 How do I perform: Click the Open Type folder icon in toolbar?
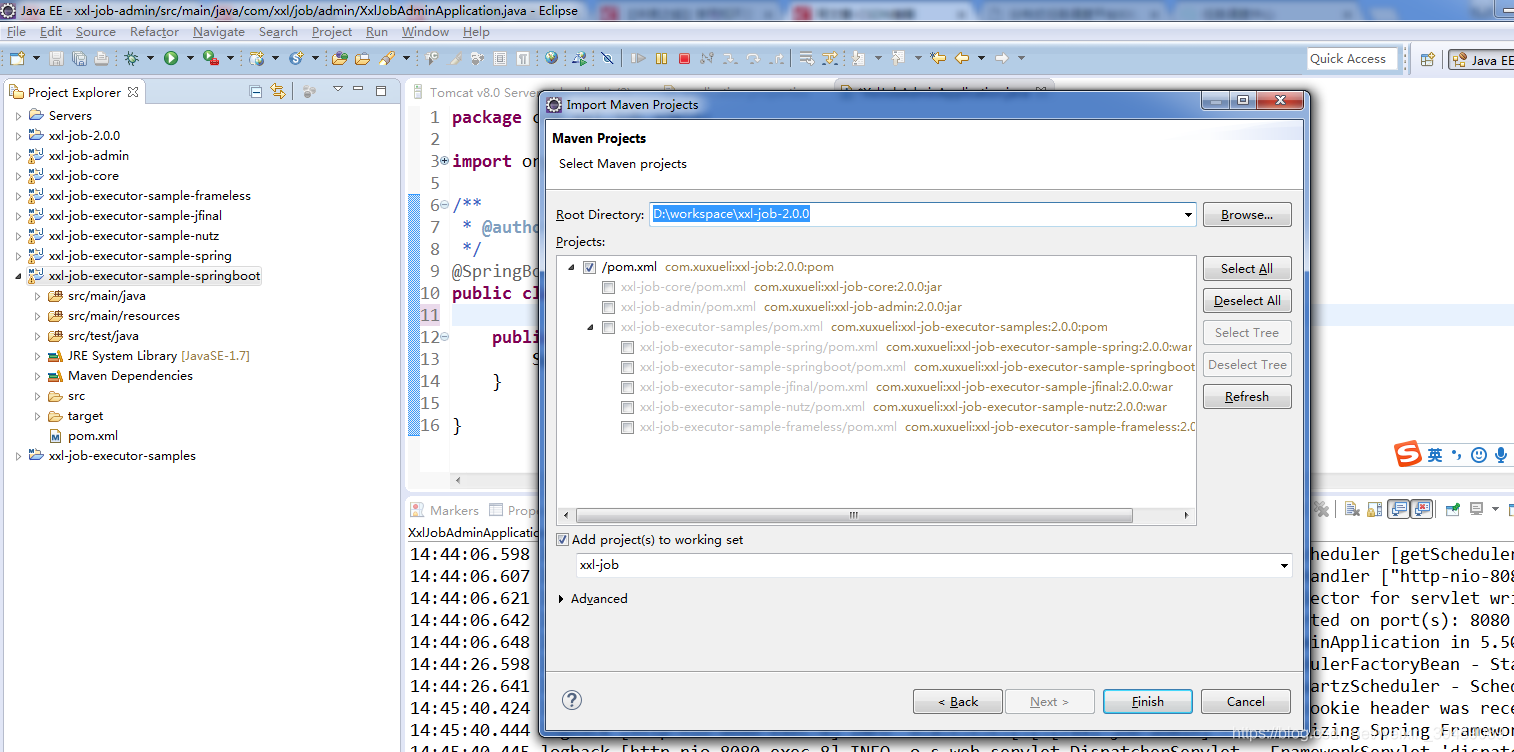click(339, 58)
